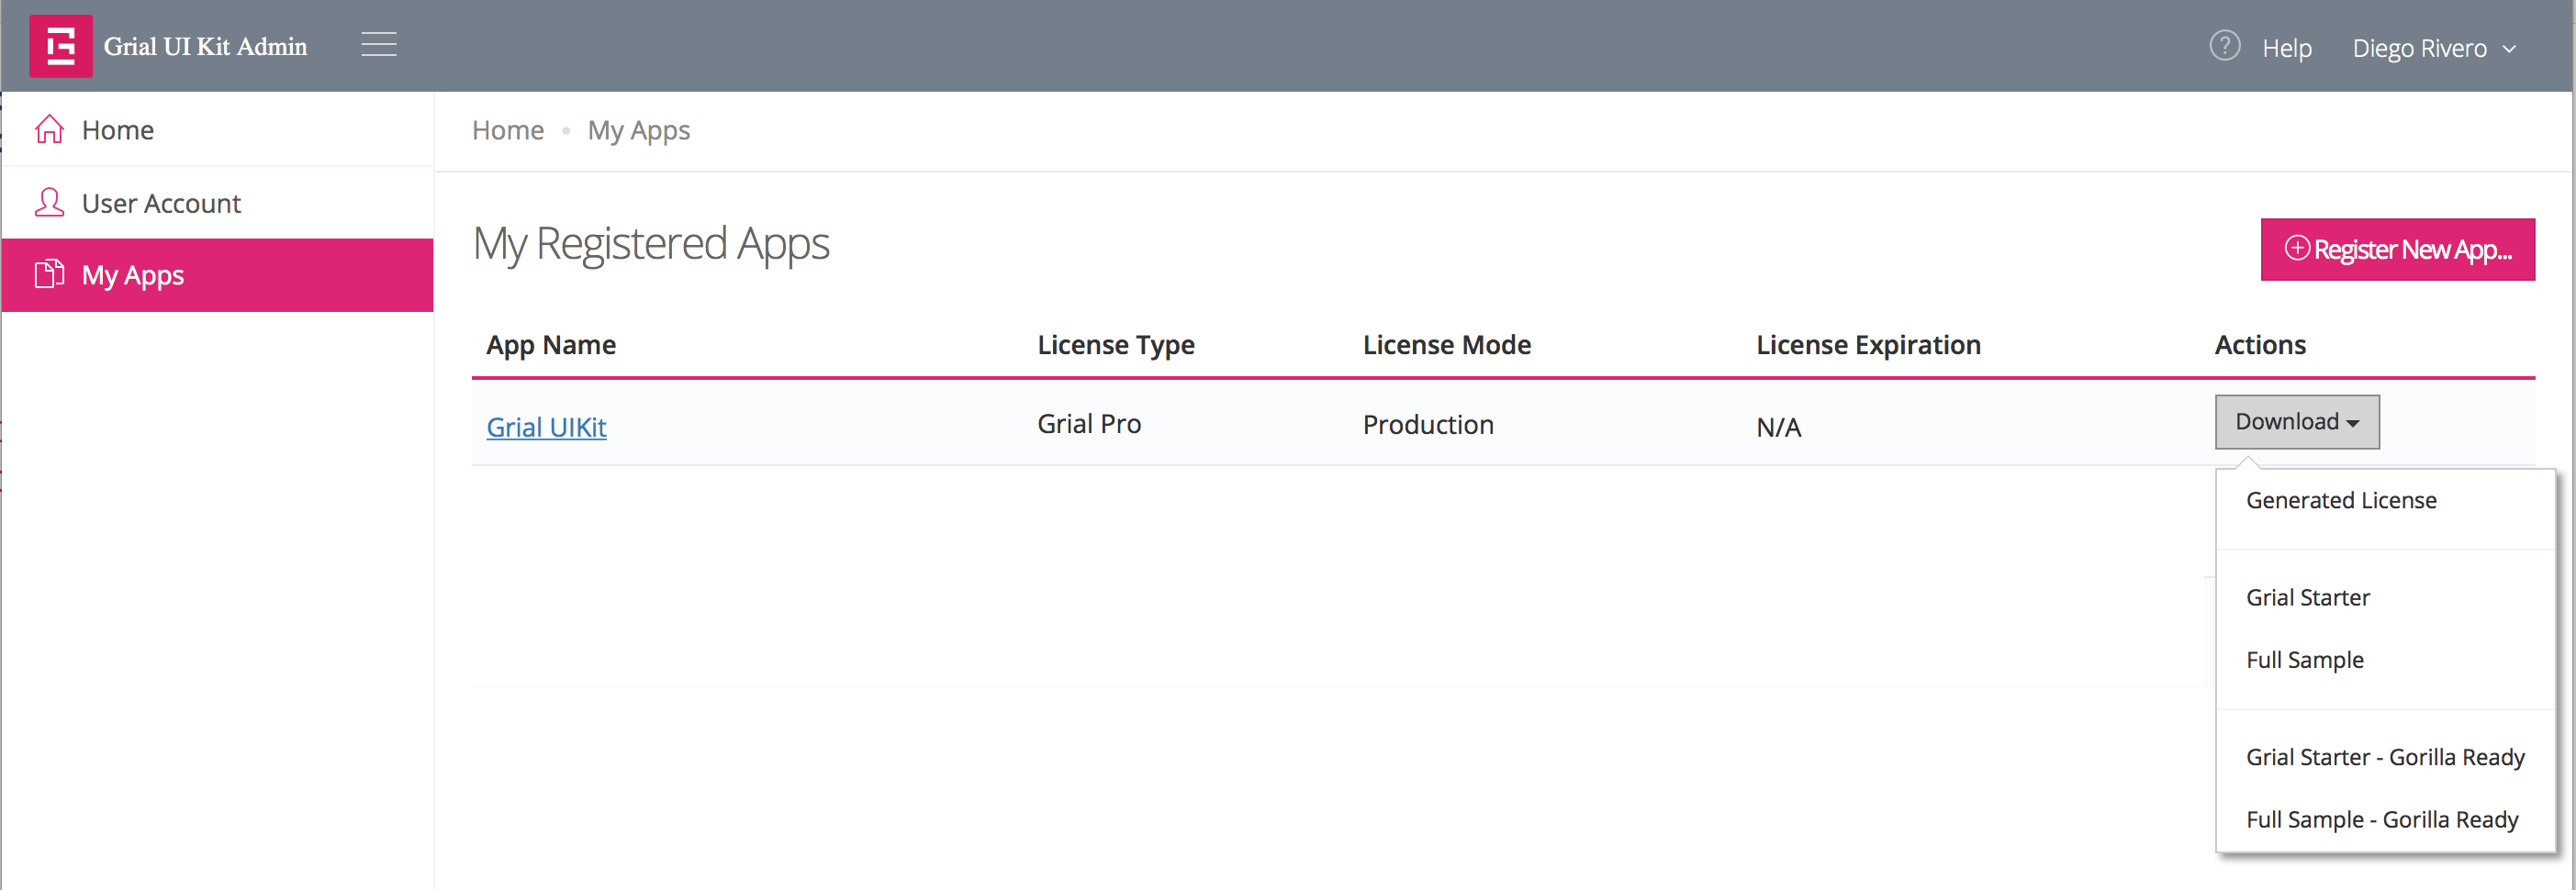Image resolution: width=2576 pixels, height=890 pixels.
Task: Expand the Diego Rivero account dropdown
Action: tap(2434, 47)
